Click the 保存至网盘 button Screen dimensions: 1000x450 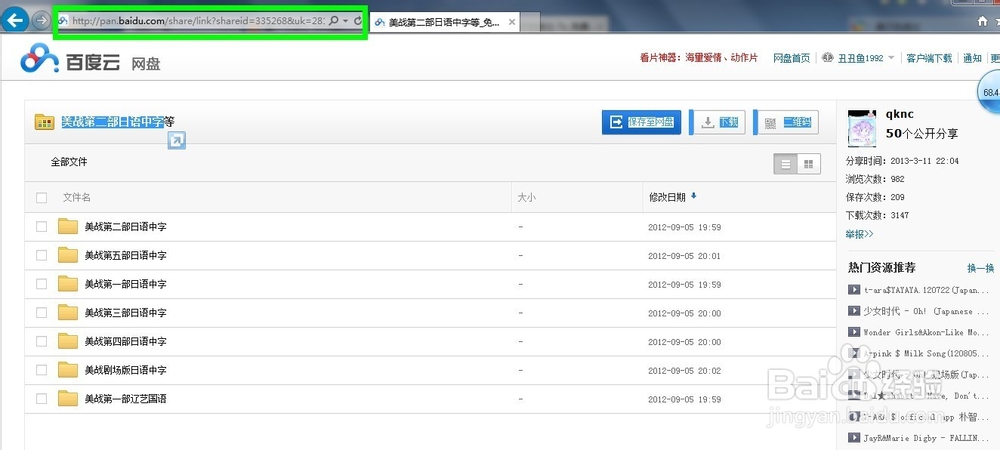(x=642, y=122)
